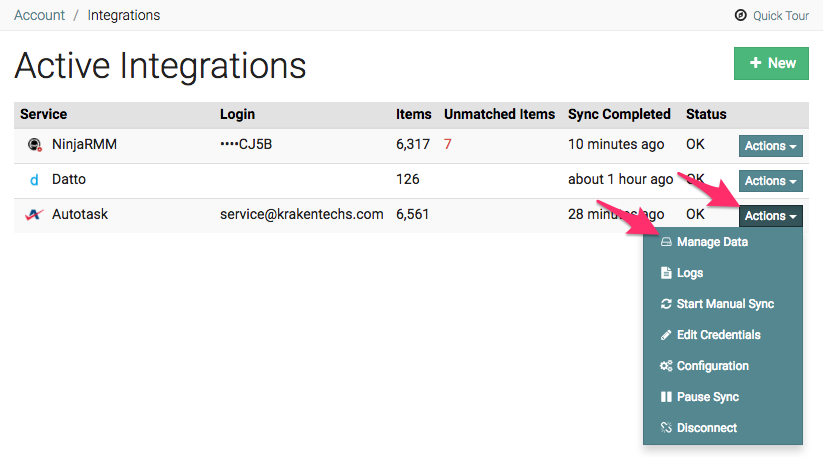Open Actions dropdown for Datto
The image size is (823, 457).
pyautogui.click(x=771, y=181)
